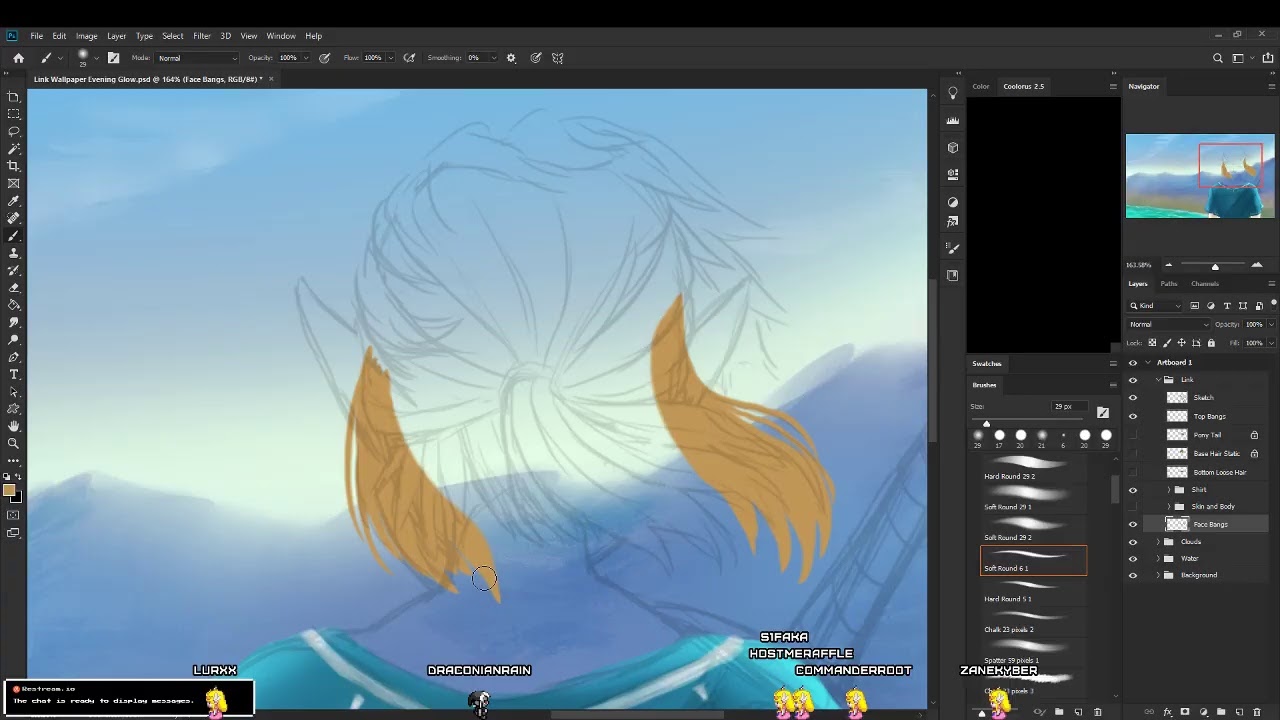This screenshot has height=720, width=1280.
Task: Expand the Clouds group
Action: point(1157,542)
